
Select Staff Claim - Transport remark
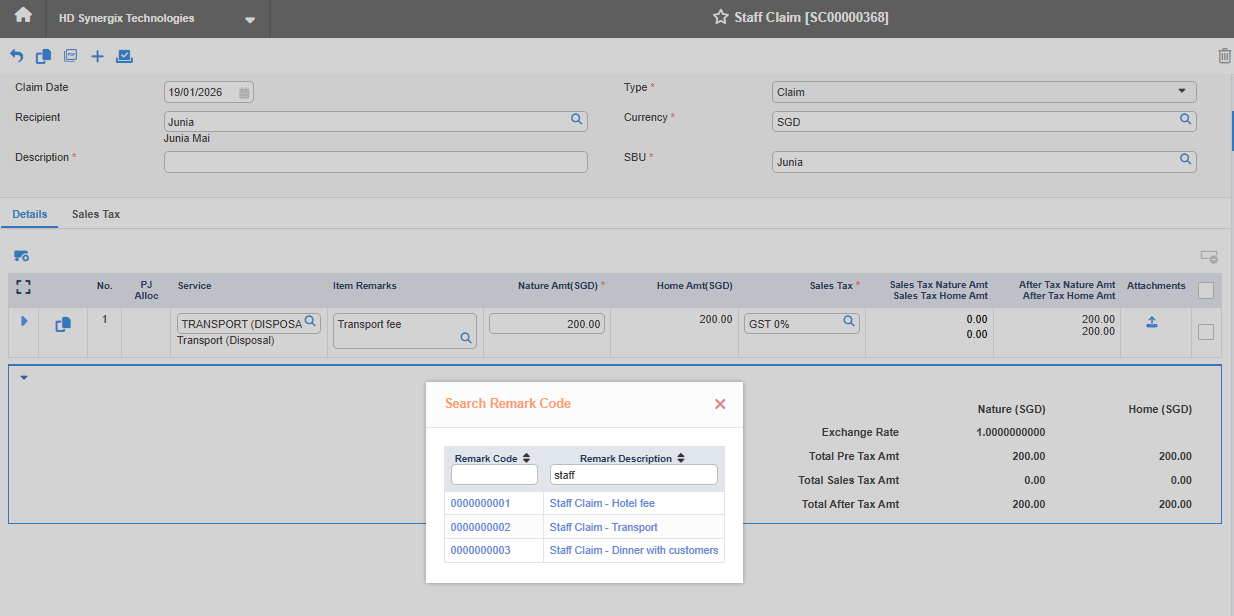click(x=603, y=527)
